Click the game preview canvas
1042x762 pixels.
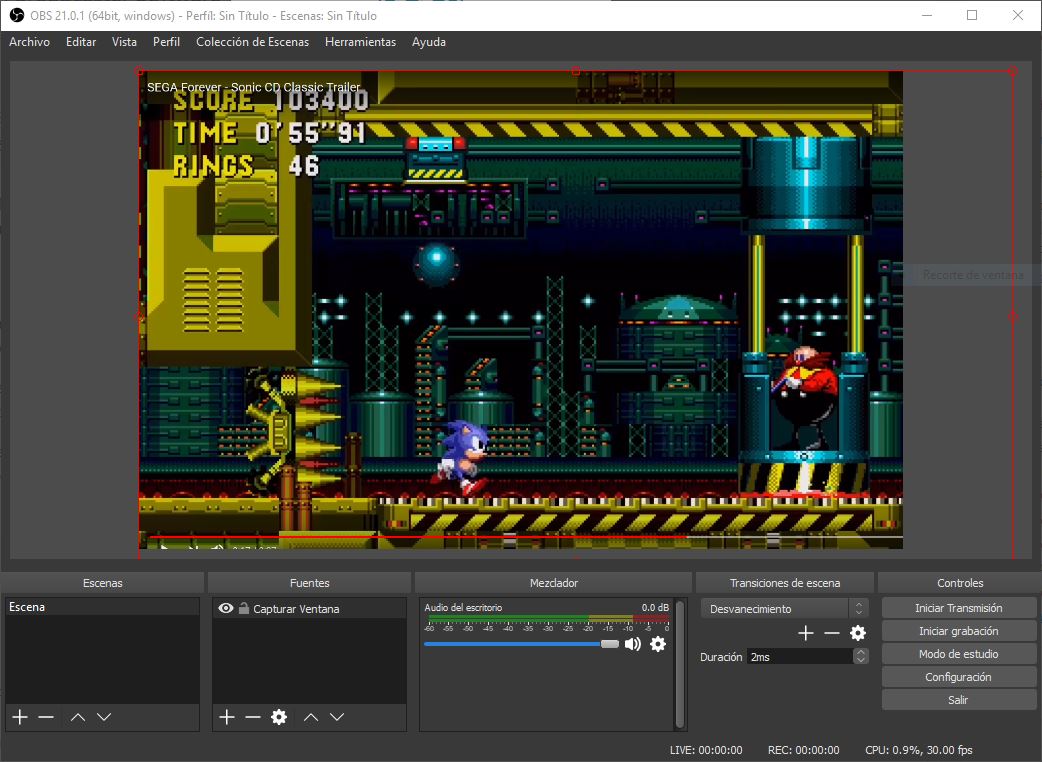click(520, 310)
